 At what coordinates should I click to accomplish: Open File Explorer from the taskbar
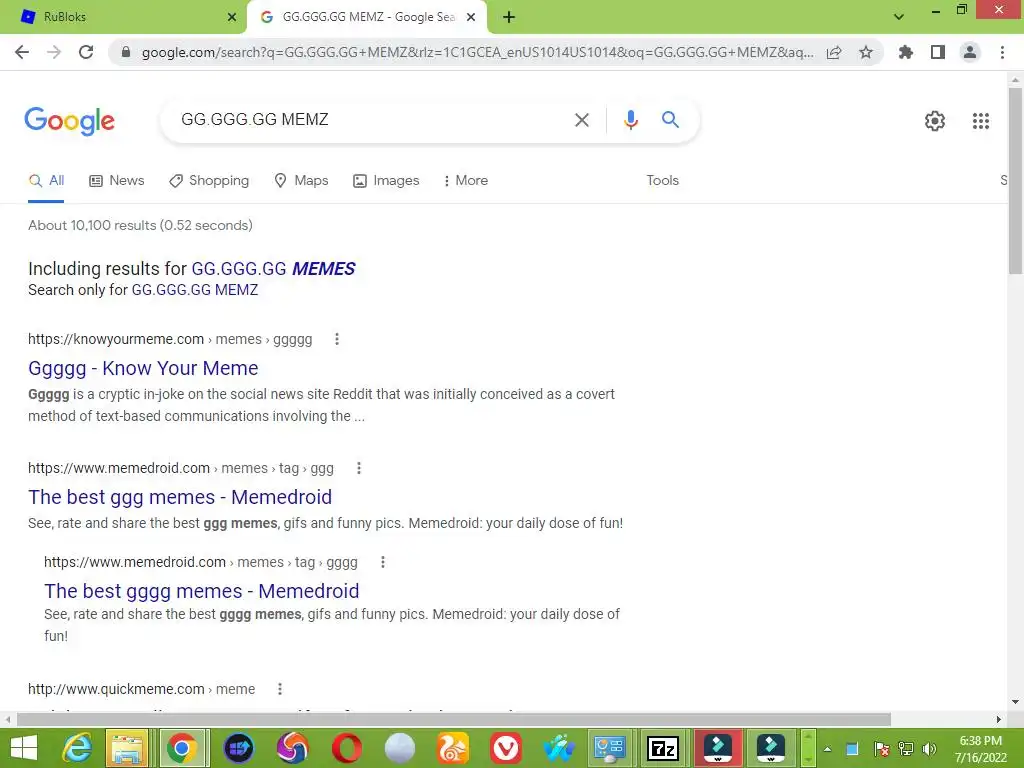128,748
